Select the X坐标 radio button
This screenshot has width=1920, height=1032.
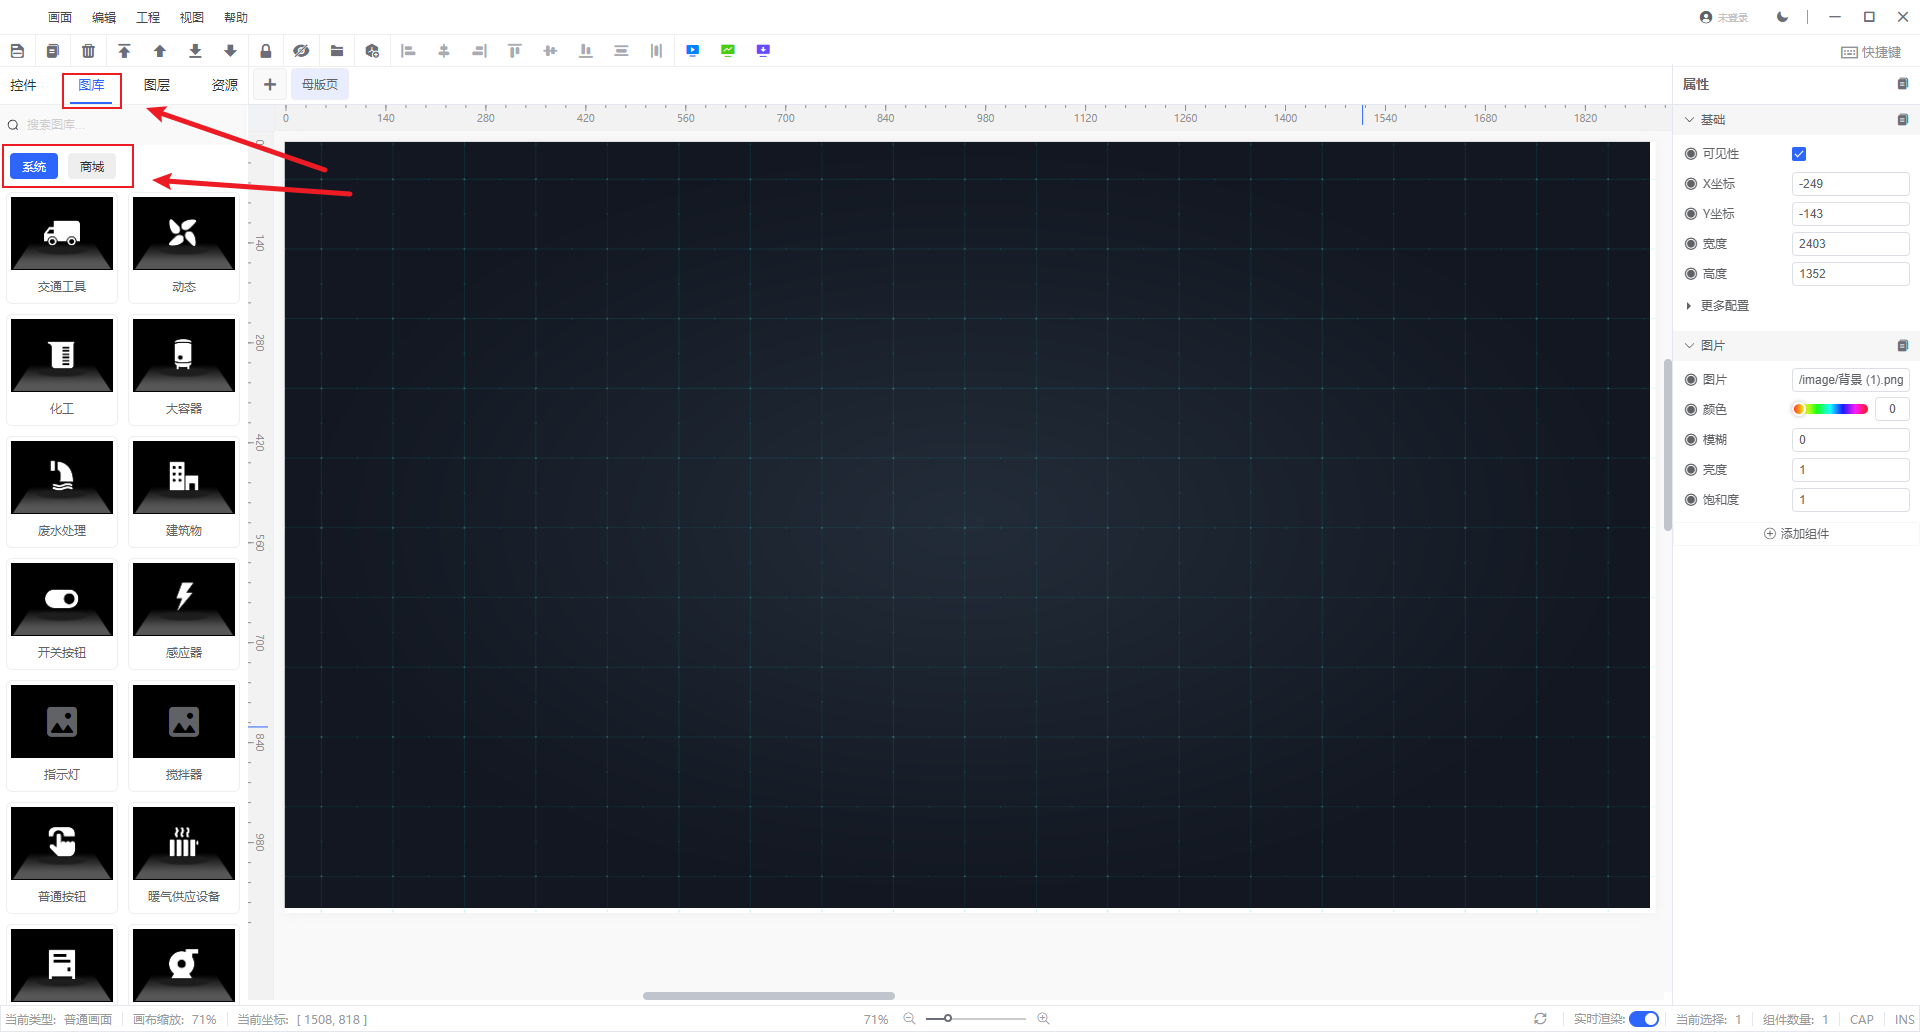point(1691,184)
